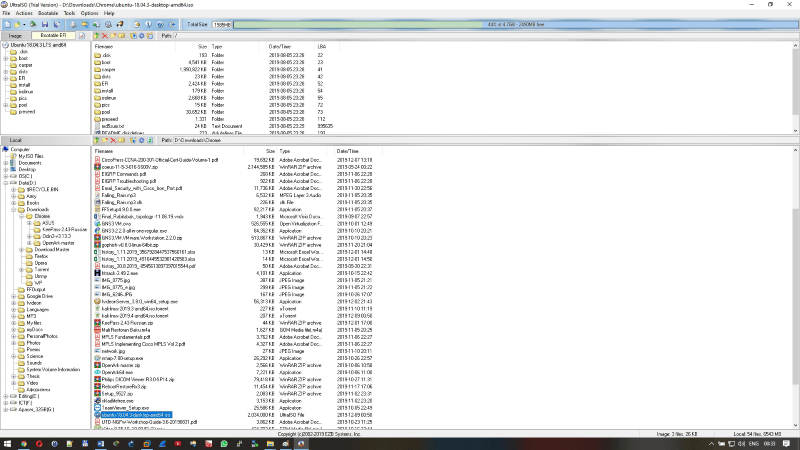Open WhatsApp from the taskbar

[x=224, y=444]
